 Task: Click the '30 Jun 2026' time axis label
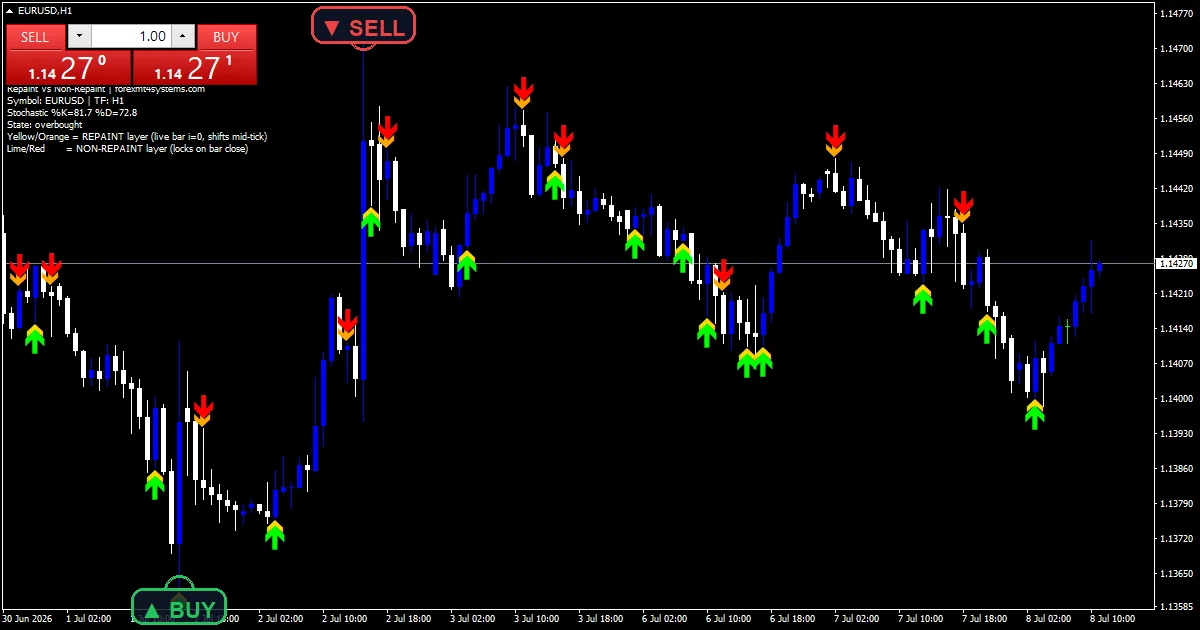pyautogui.click(x=29, y=619)
